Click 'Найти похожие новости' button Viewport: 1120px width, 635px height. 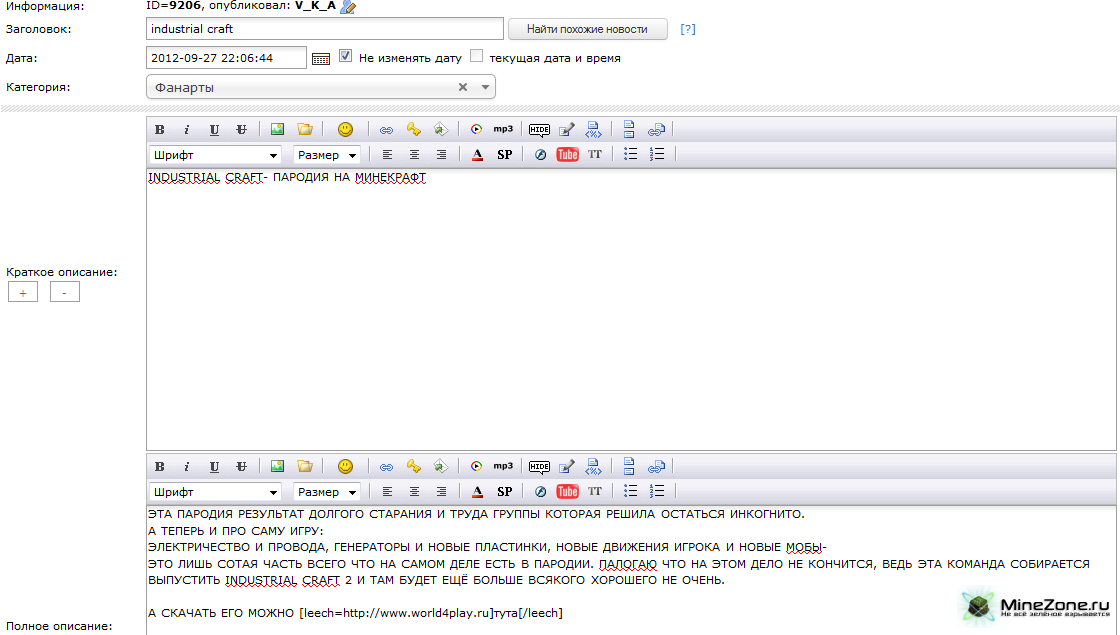click(587, 29)
